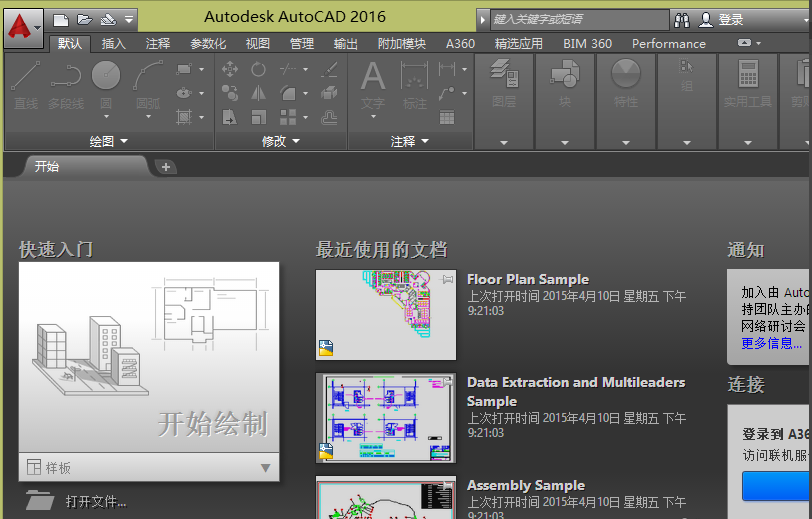Insert a Table via table icon

click(x=447, y=117)
